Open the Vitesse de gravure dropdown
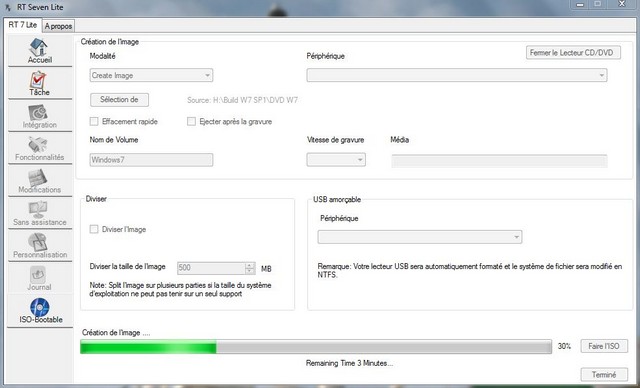The image size is (640, 388). 336,160
